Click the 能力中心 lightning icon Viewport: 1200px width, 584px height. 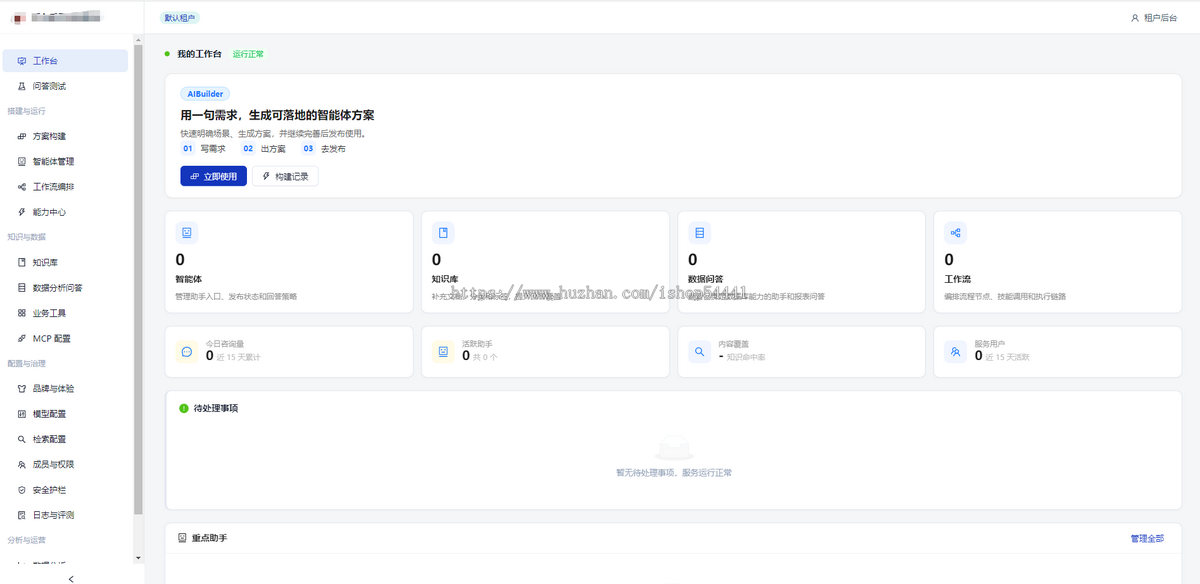(x=22, y=212)
